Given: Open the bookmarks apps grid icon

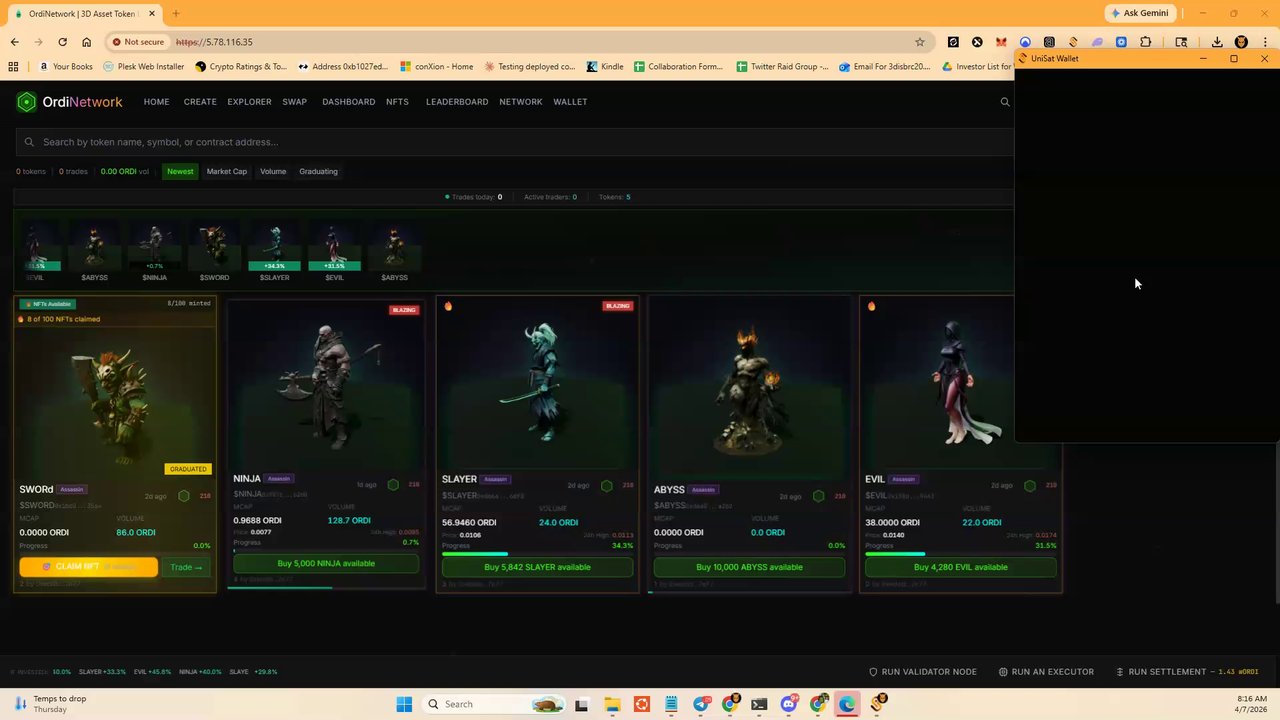Looking at the screenshot, I should (x=13, y=67).
